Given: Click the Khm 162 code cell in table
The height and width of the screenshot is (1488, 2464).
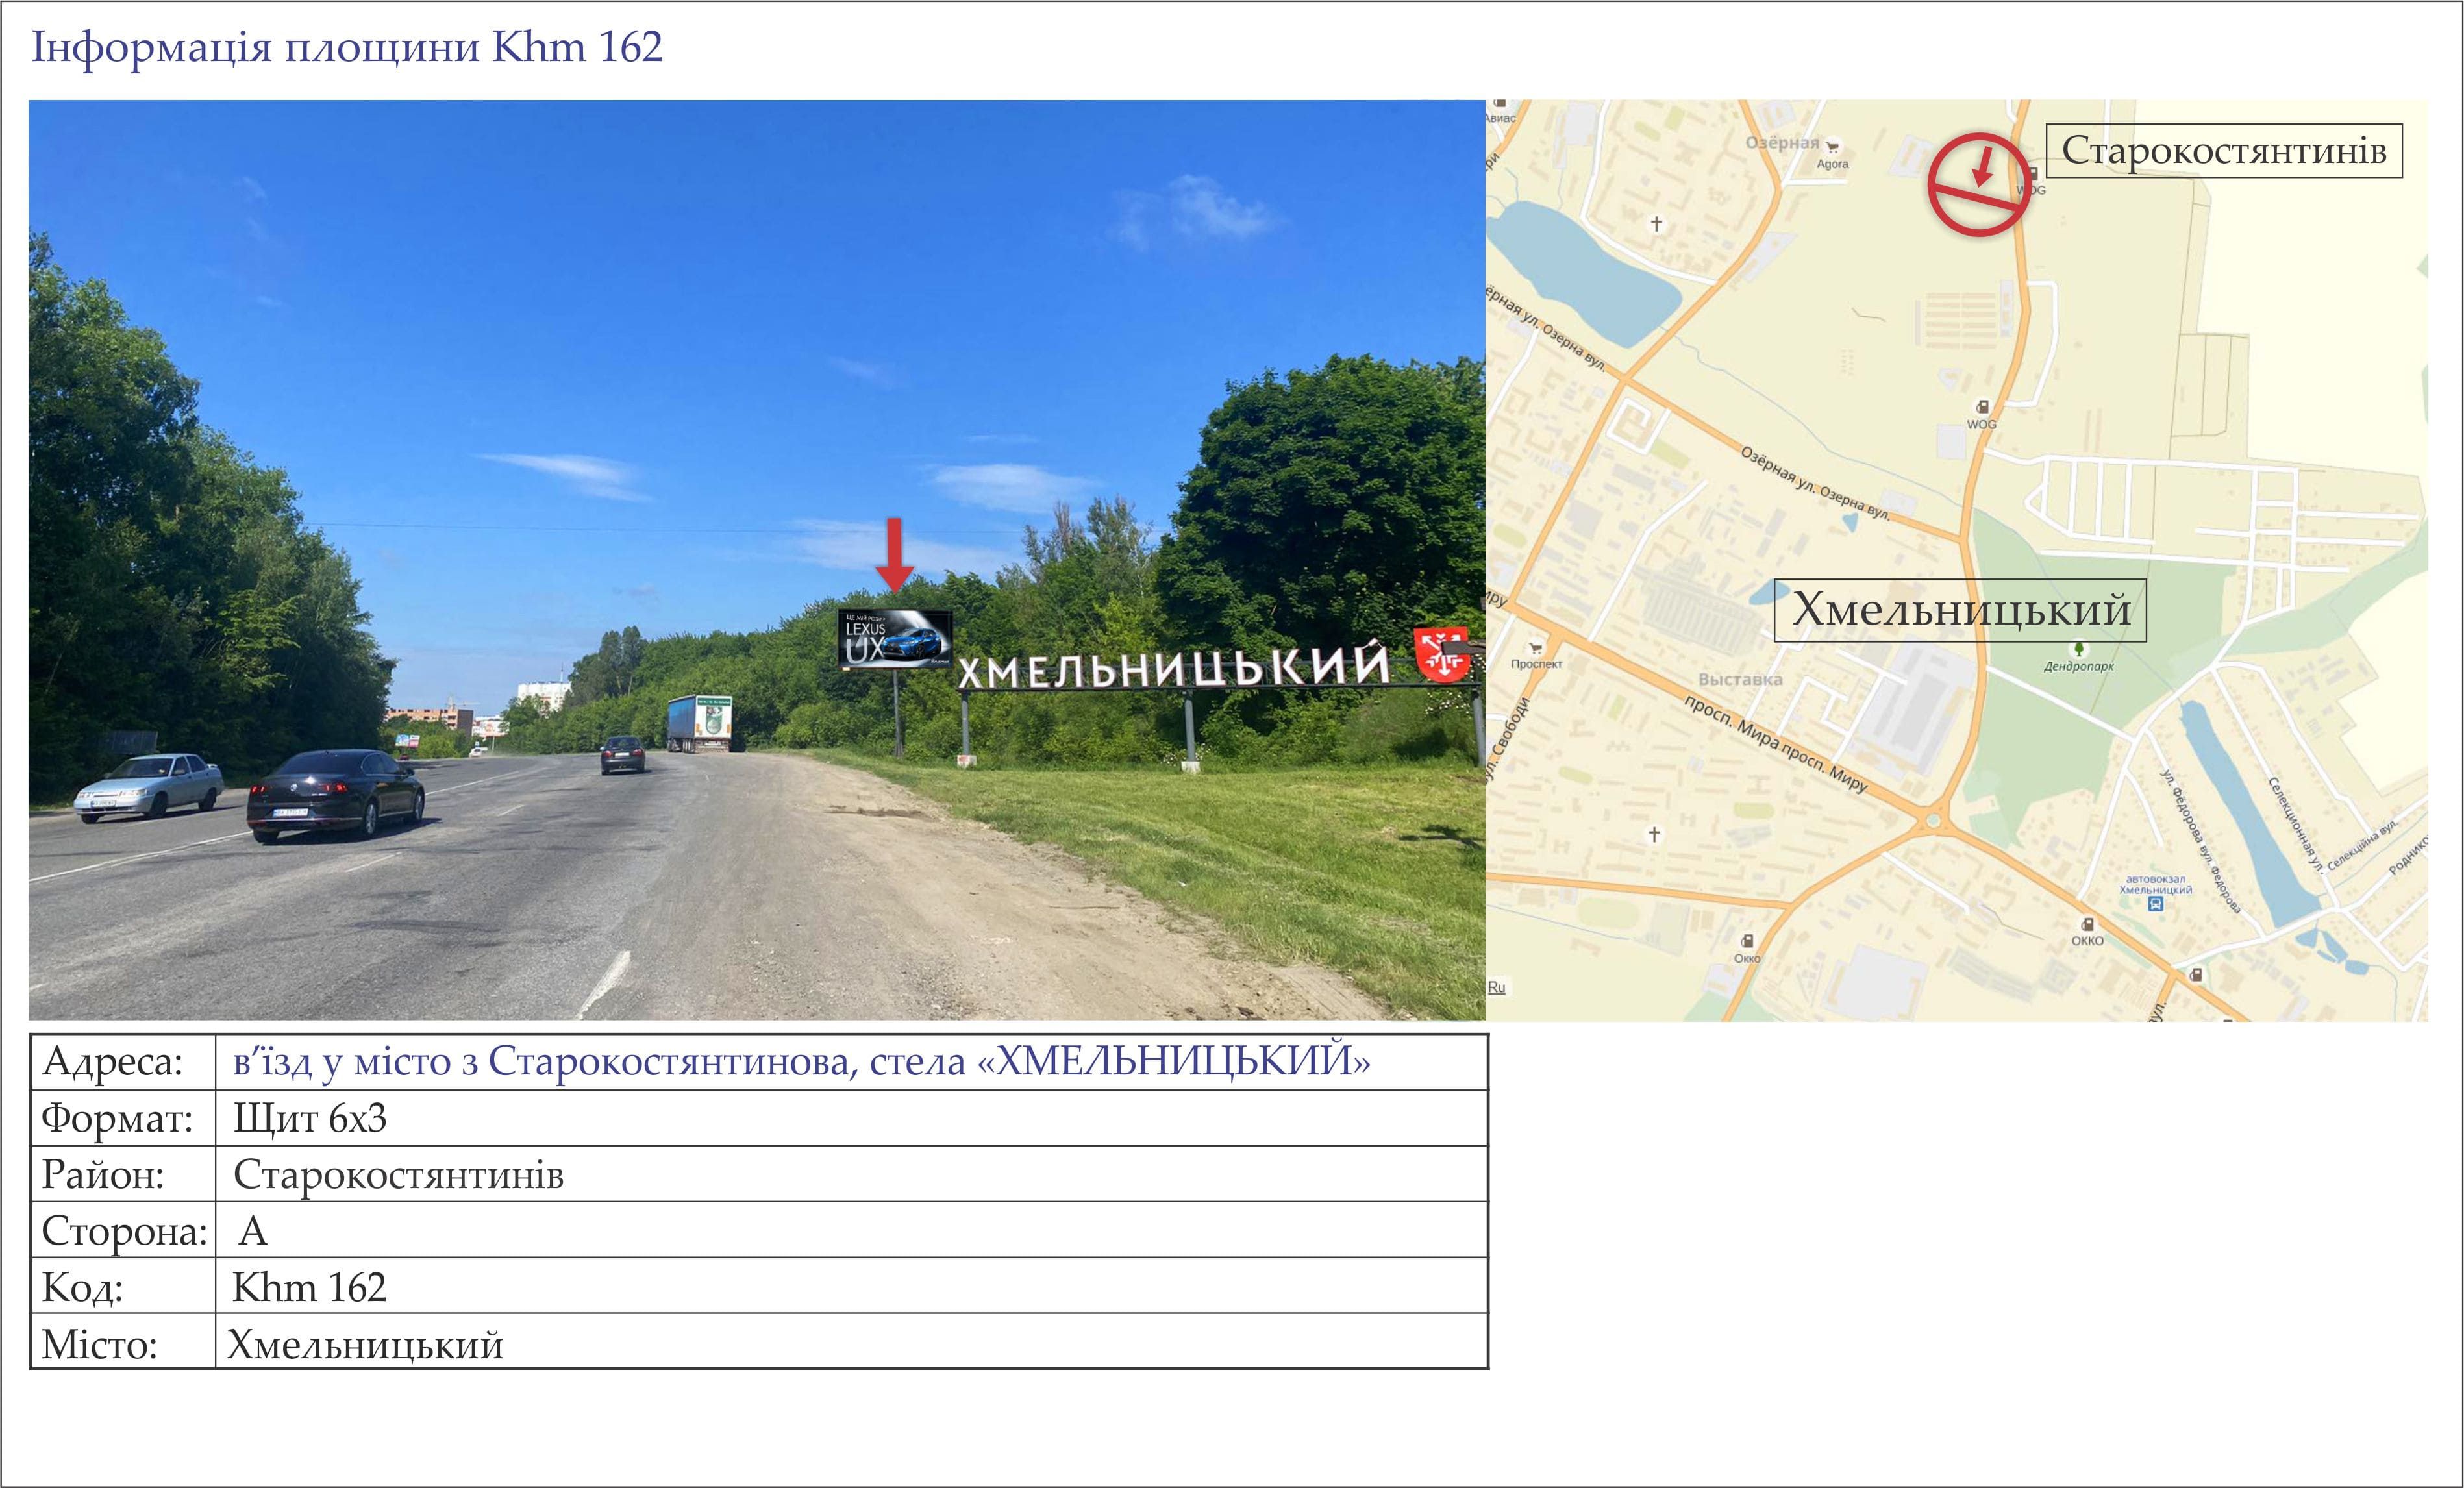Looking at the screenshot, I should [x=309, y=1287].
